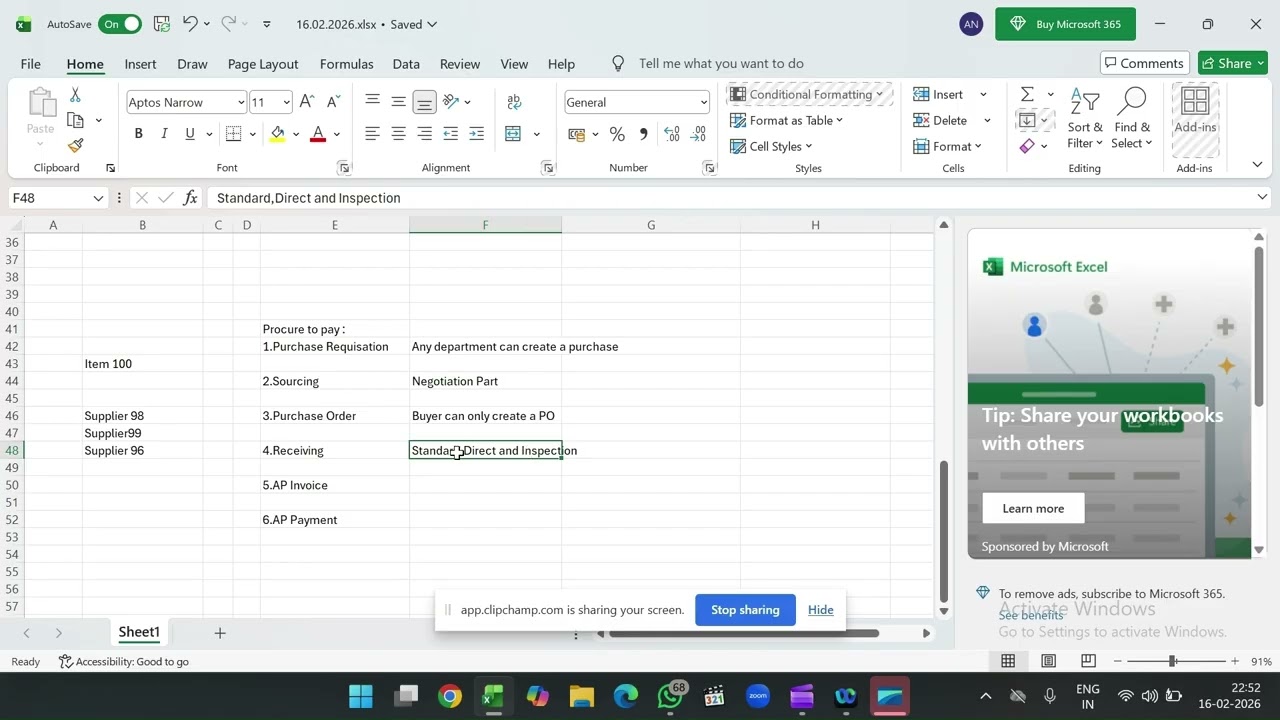Click the Undo arrow icon
1280x720 pixels.
(190, 23)
